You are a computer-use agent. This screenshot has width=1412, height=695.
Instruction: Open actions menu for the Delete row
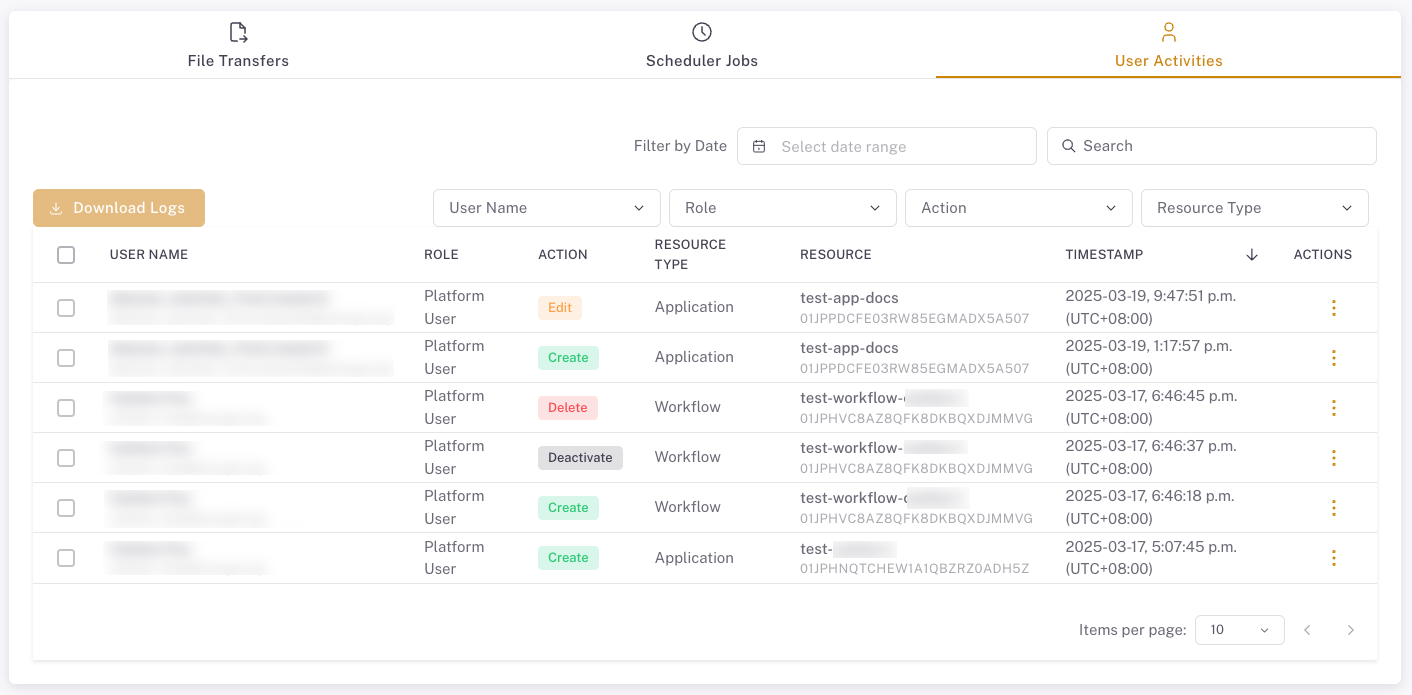point(1333,408)
